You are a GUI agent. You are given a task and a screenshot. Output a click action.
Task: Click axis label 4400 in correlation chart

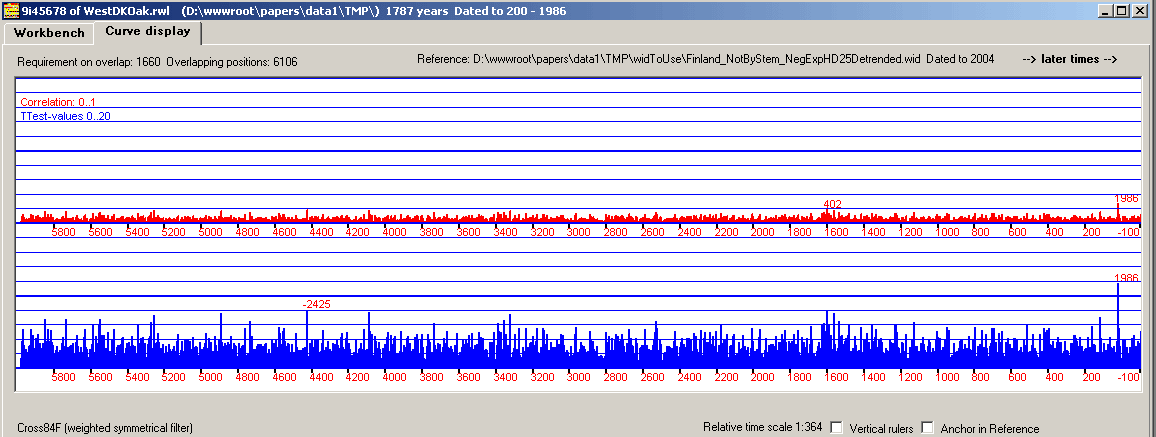click(321, 233)
